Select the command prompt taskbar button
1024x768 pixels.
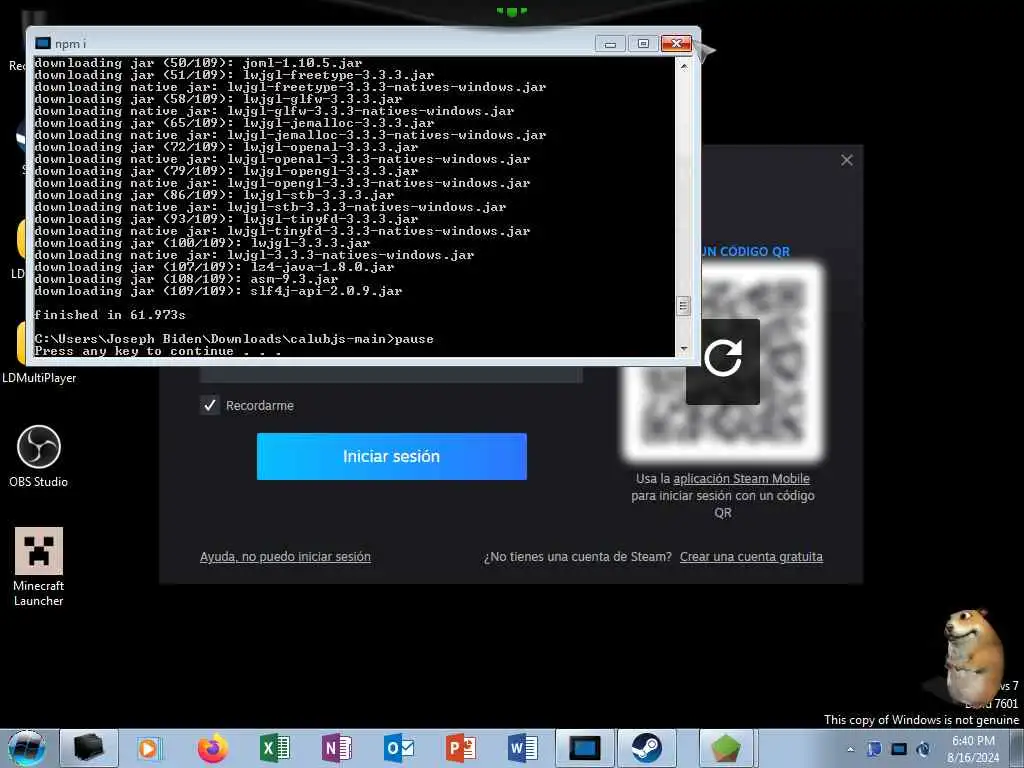(584, 748)
